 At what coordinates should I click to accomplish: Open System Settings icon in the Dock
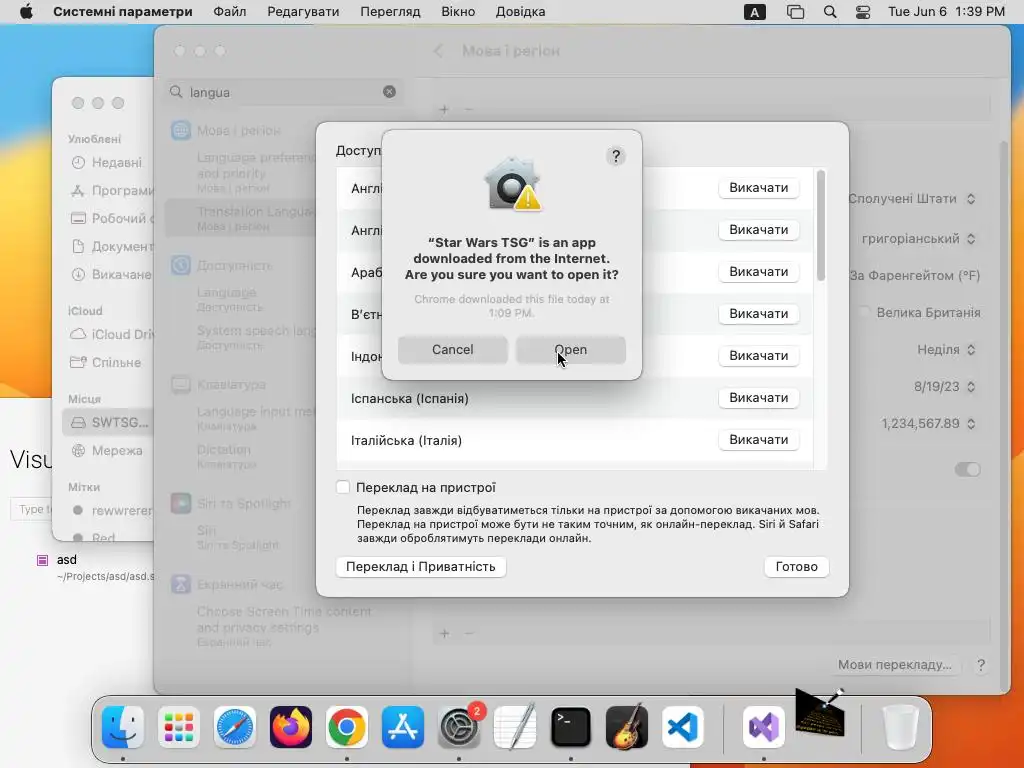[458, 727]
